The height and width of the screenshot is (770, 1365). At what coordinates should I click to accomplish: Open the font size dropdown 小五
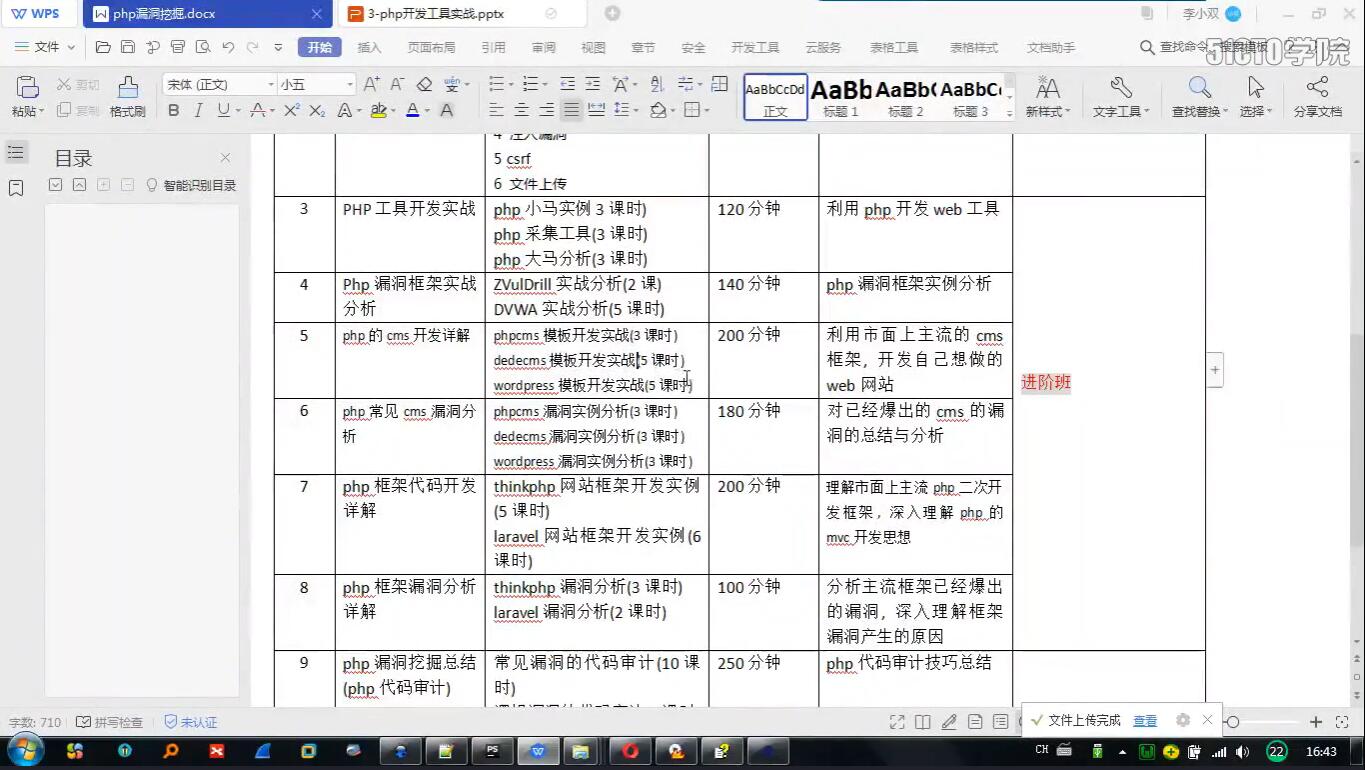pyautogui.click(x=349, y=85)
